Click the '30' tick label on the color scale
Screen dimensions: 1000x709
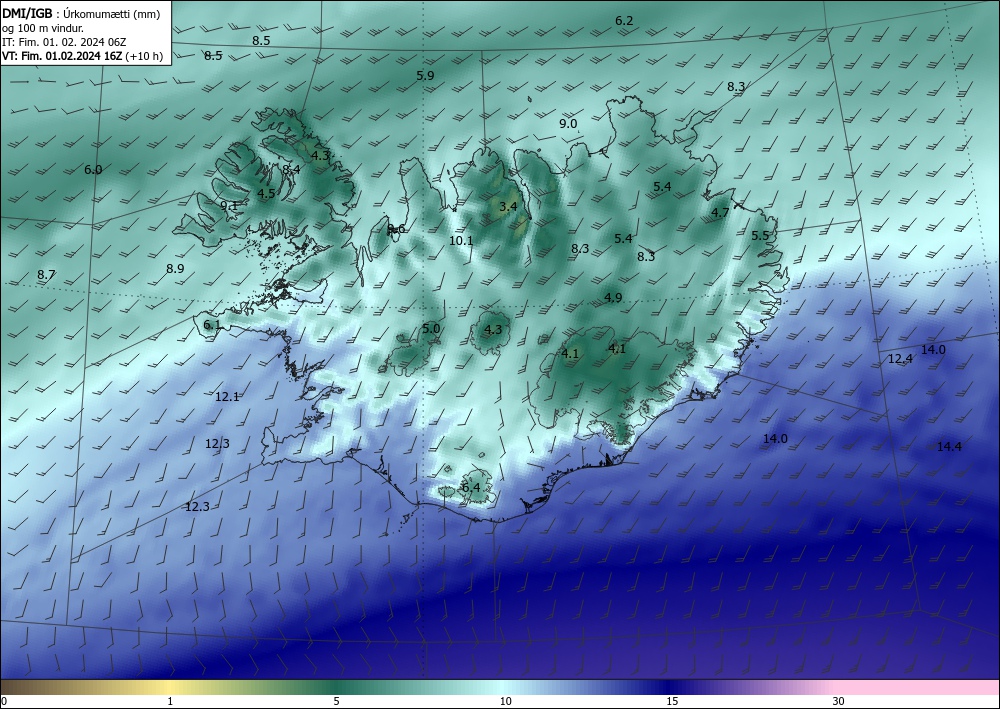(x=839, y=701)
